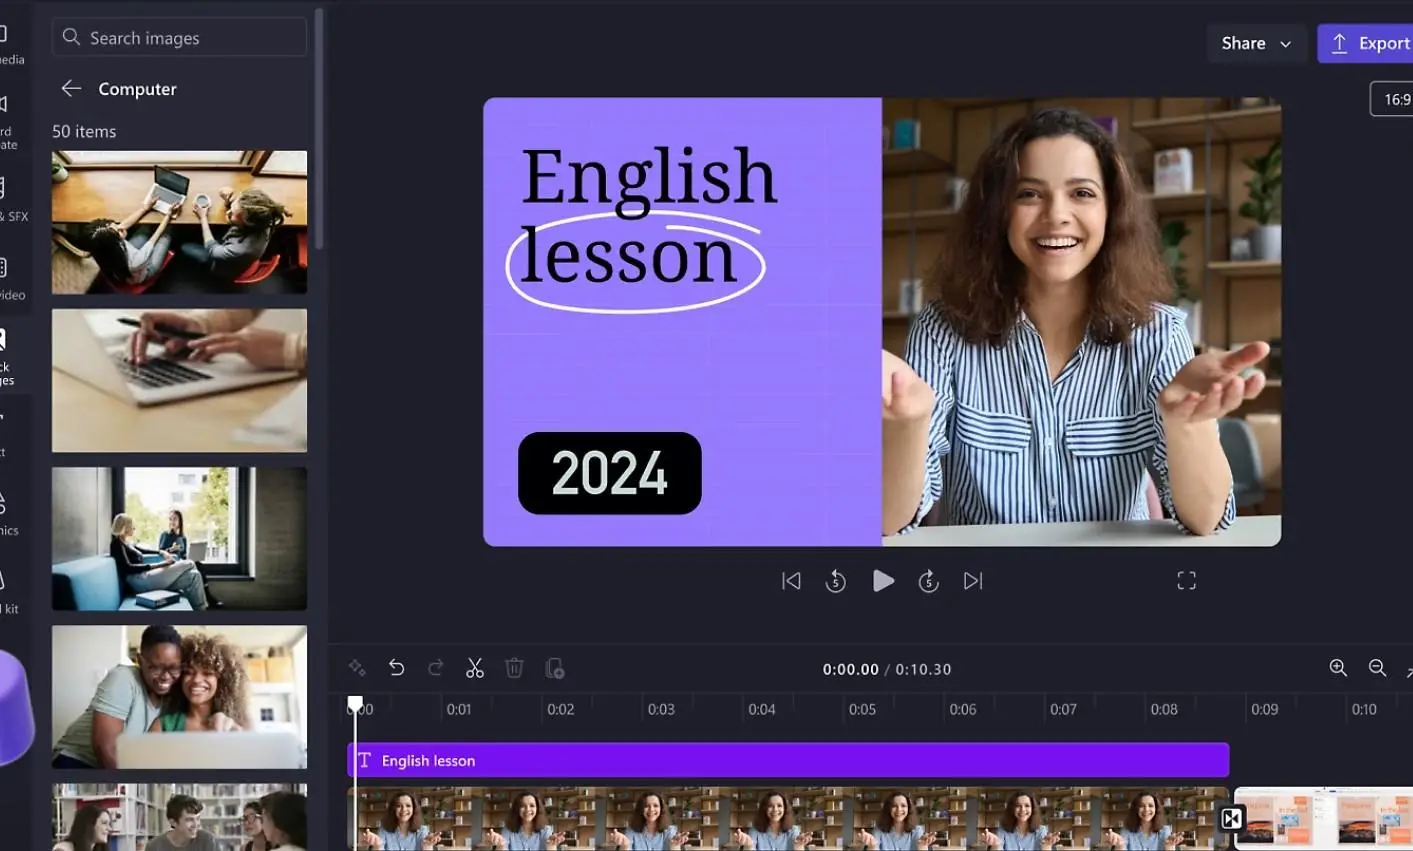
Task: Open the record & create sidebar tab
Action: click(x=10, y=122)
